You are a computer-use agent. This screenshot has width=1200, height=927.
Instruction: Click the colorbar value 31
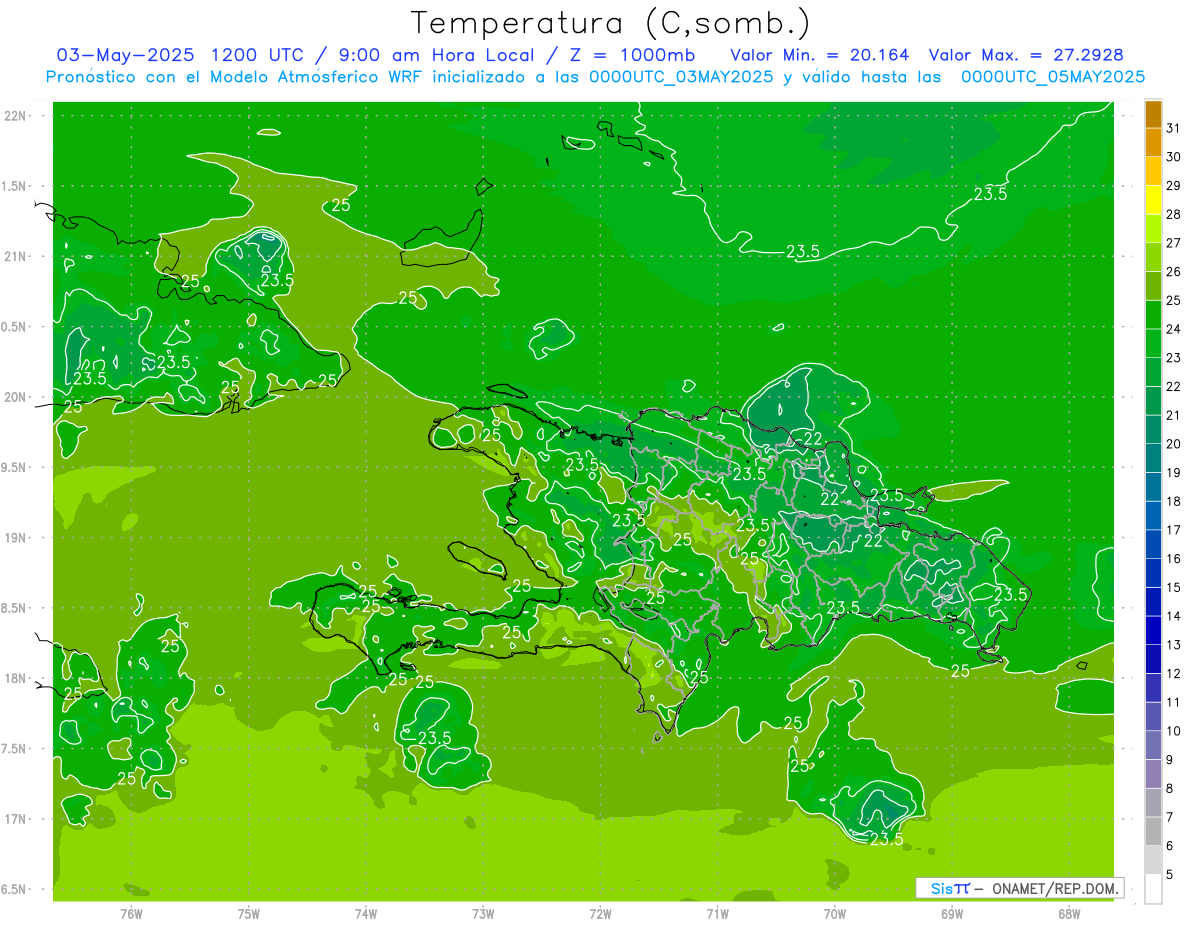1174,128
